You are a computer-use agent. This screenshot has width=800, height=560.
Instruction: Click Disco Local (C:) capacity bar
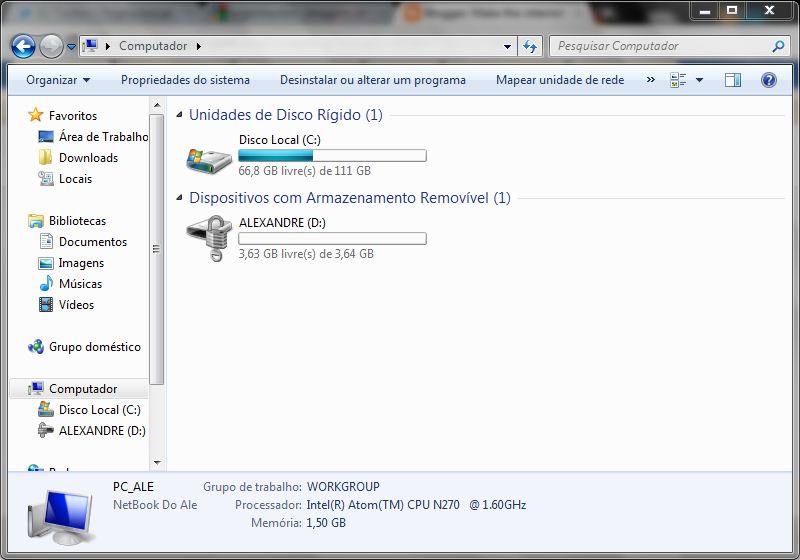[x=332, y=156]
